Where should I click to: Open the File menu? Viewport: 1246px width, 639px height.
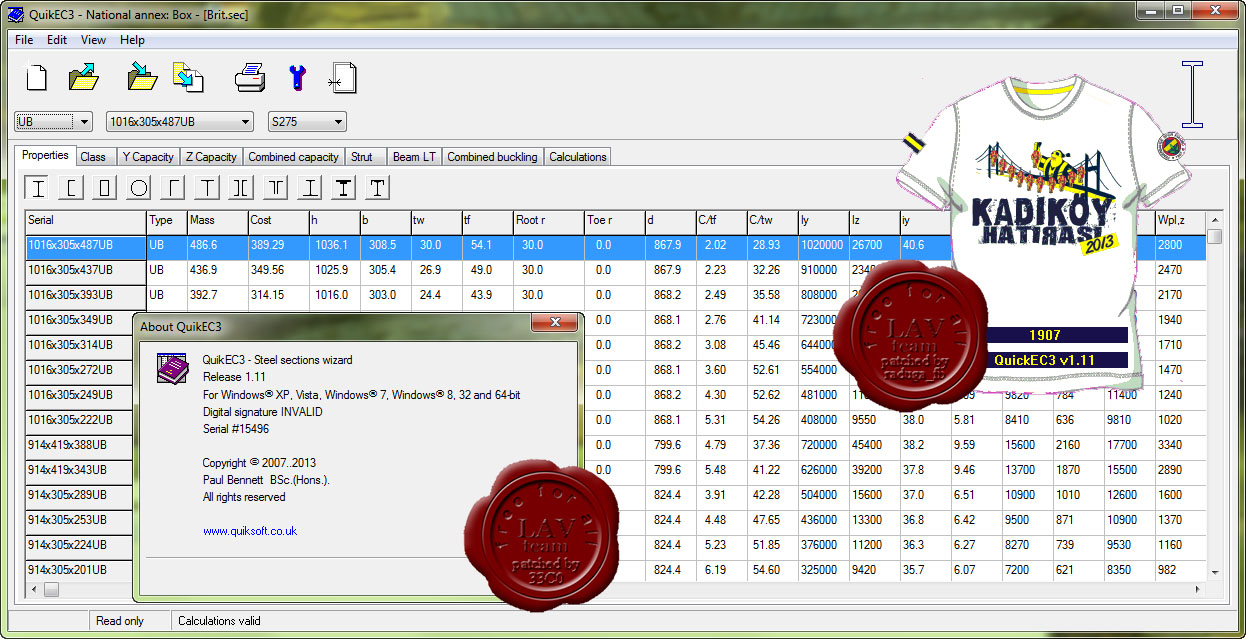click(x=24, y=40)
